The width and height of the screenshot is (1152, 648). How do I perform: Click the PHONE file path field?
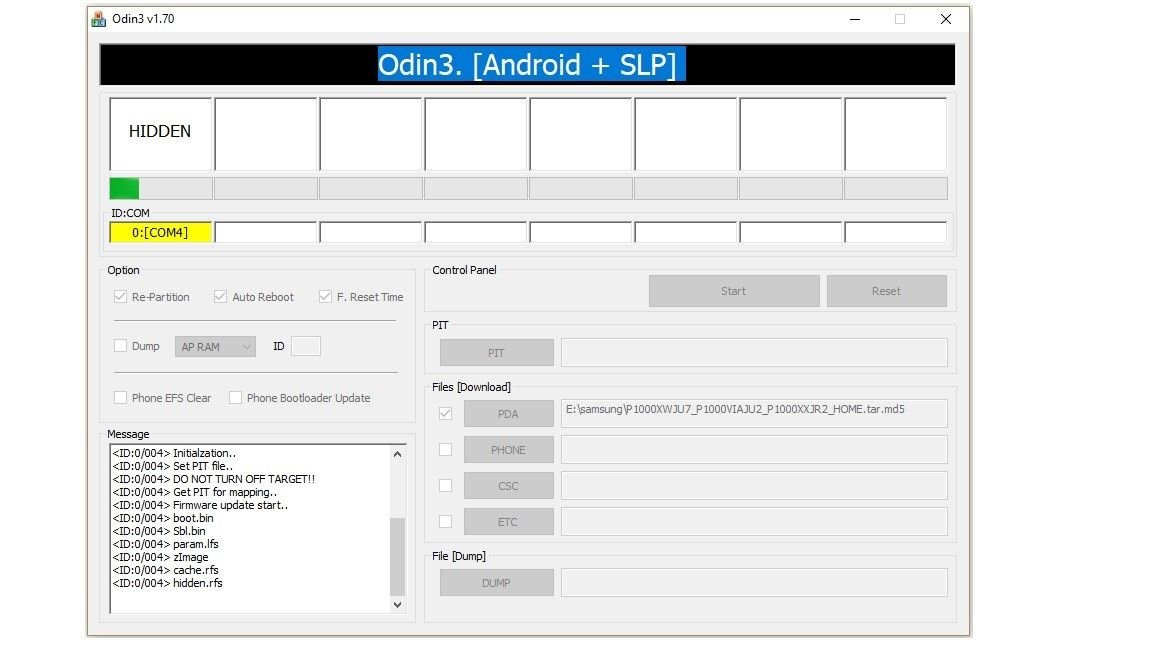point(754,450)
